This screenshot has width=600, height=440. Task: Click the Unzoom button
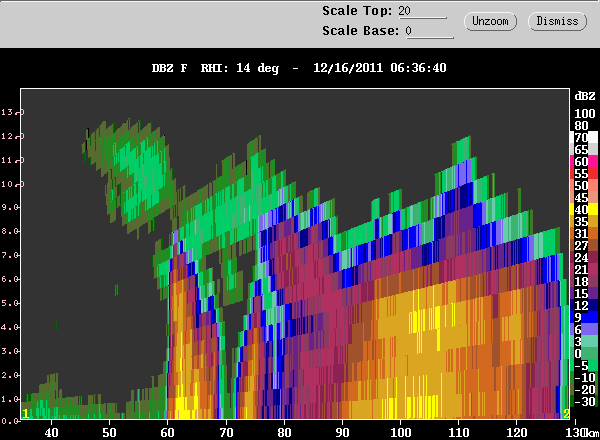pyautogui.click(x=490, y=21)
